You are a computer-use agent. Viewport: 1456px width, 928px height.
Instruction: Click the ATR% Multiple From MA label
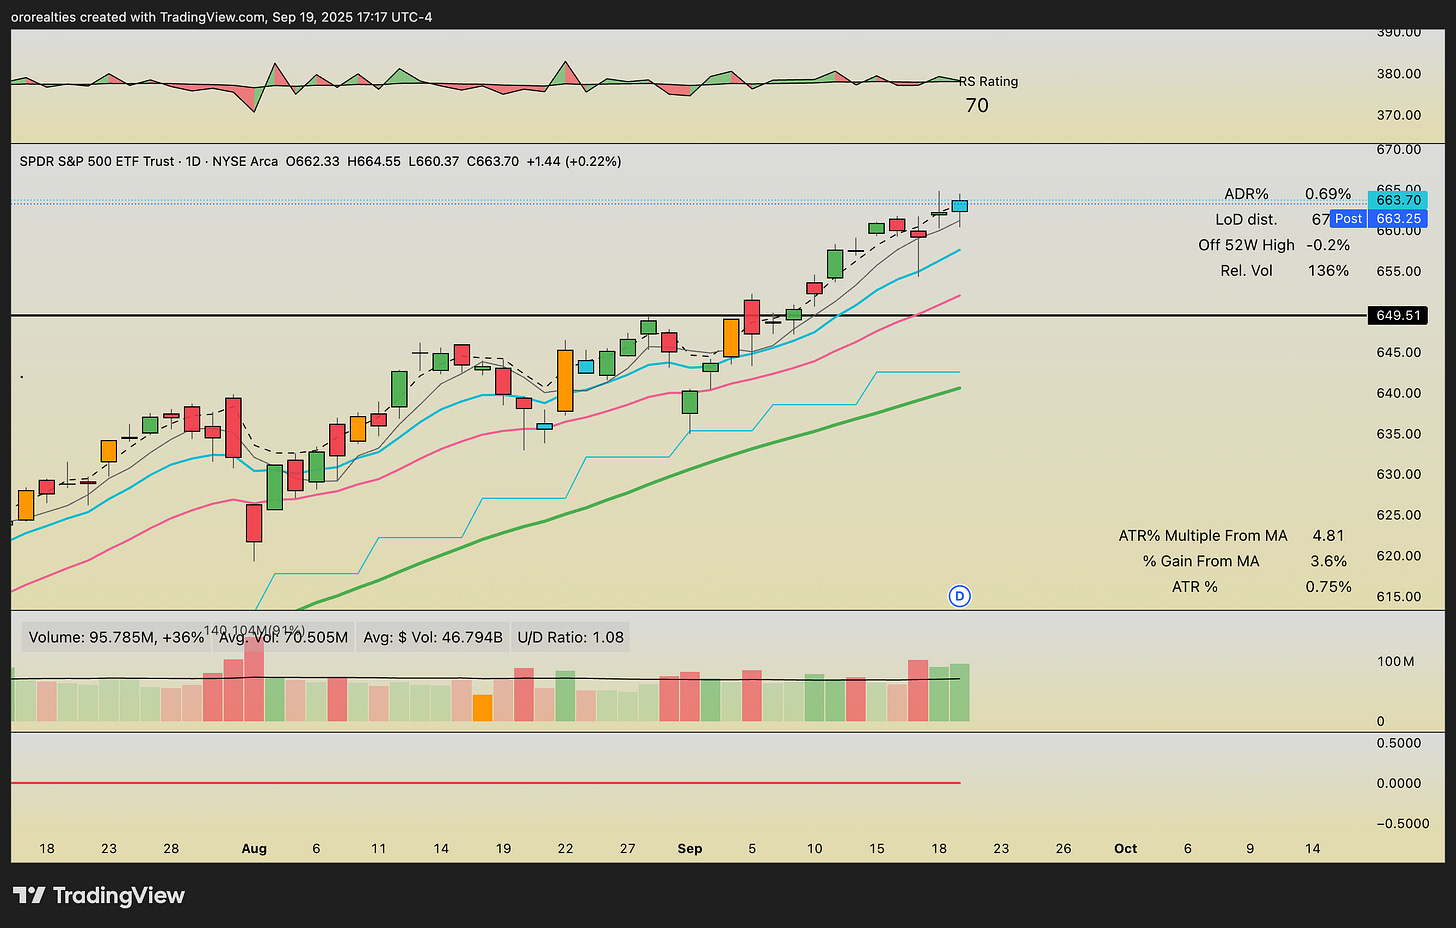(x=1203, y=536)
